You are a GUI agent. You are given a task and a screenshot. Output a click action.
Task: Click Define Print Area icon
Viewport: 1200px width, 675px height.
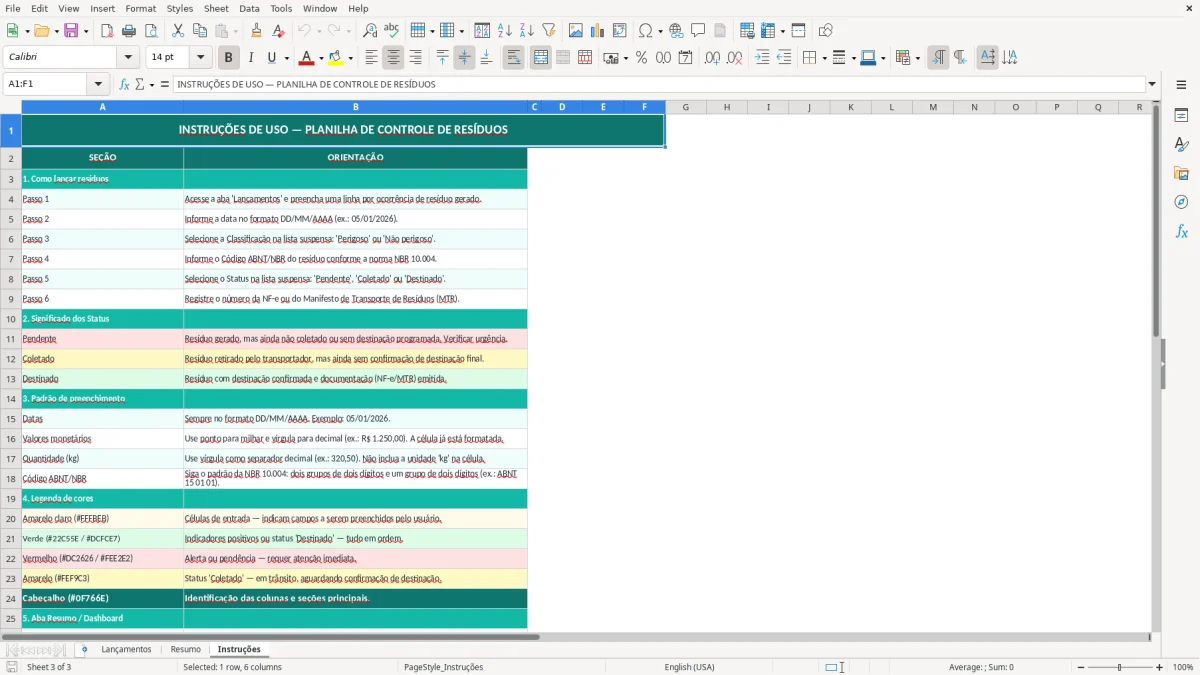coord(747,31)
